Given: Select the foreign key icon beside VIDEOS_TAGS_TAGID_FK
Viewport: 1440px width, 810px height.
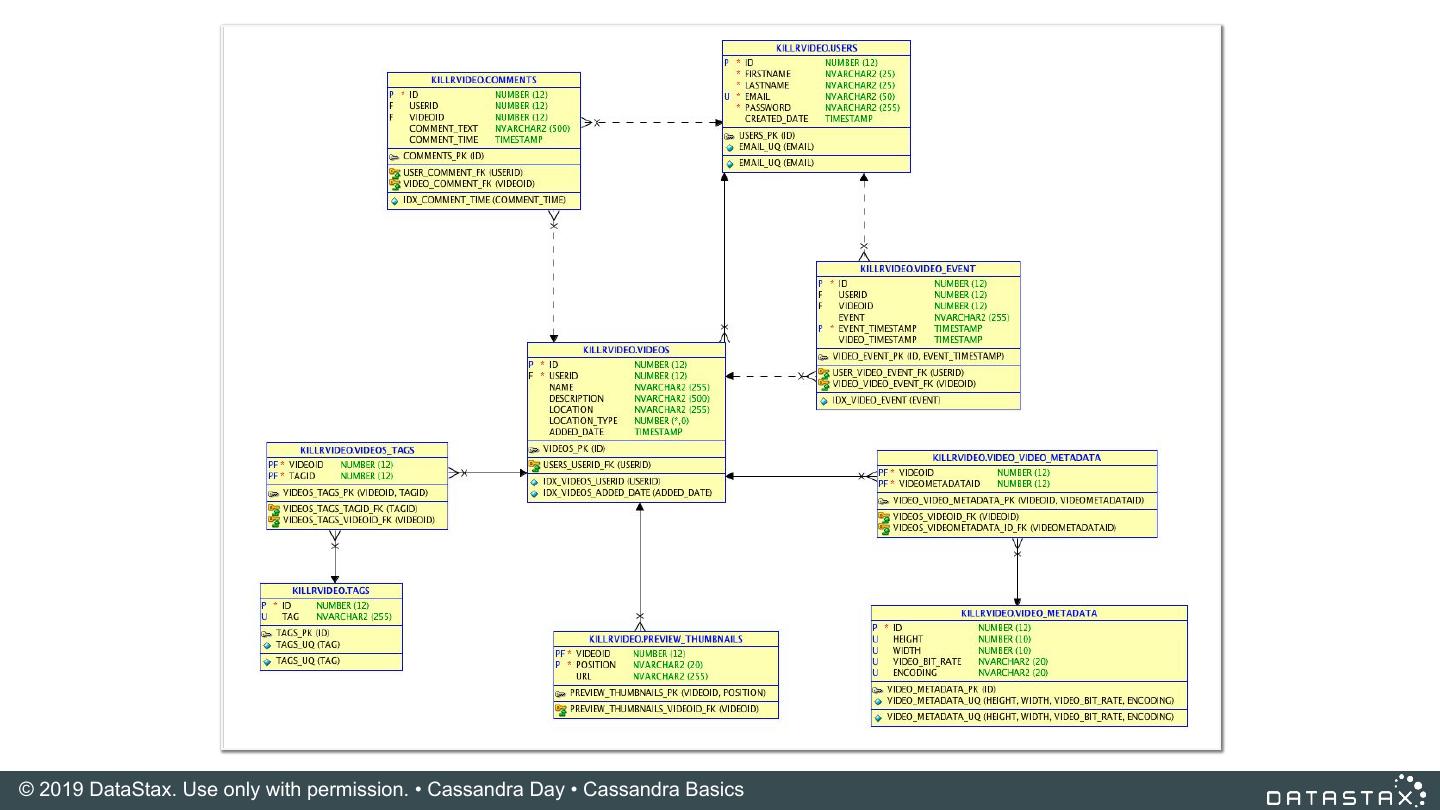Looking at the screenshot, I should pos(273,508).
